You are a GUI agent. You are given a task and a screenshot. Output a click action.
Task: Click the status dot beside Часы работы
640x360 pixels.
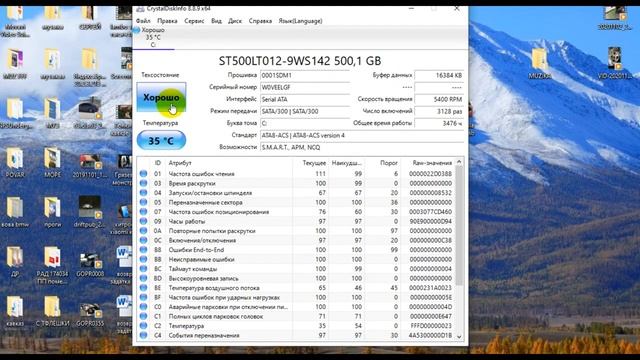[x=143, y=221]
